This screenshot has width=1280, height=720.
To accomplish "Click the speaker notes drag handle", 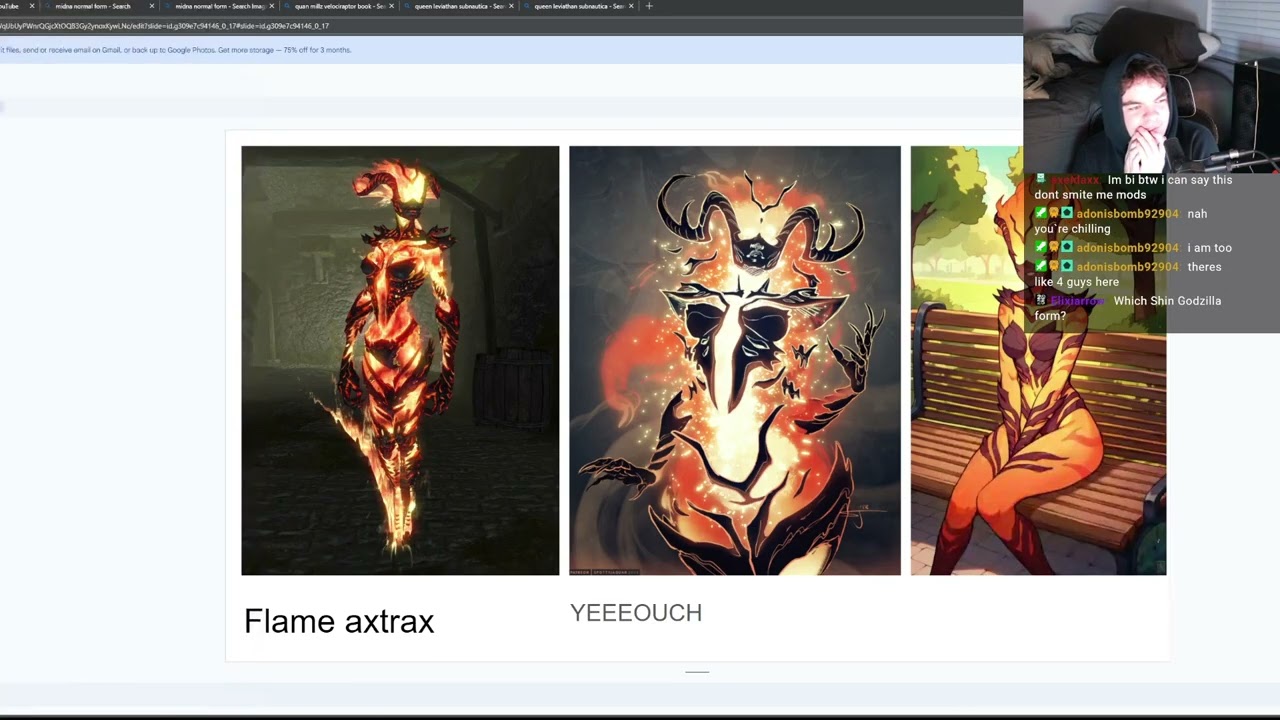I will [x=697, y=672].
